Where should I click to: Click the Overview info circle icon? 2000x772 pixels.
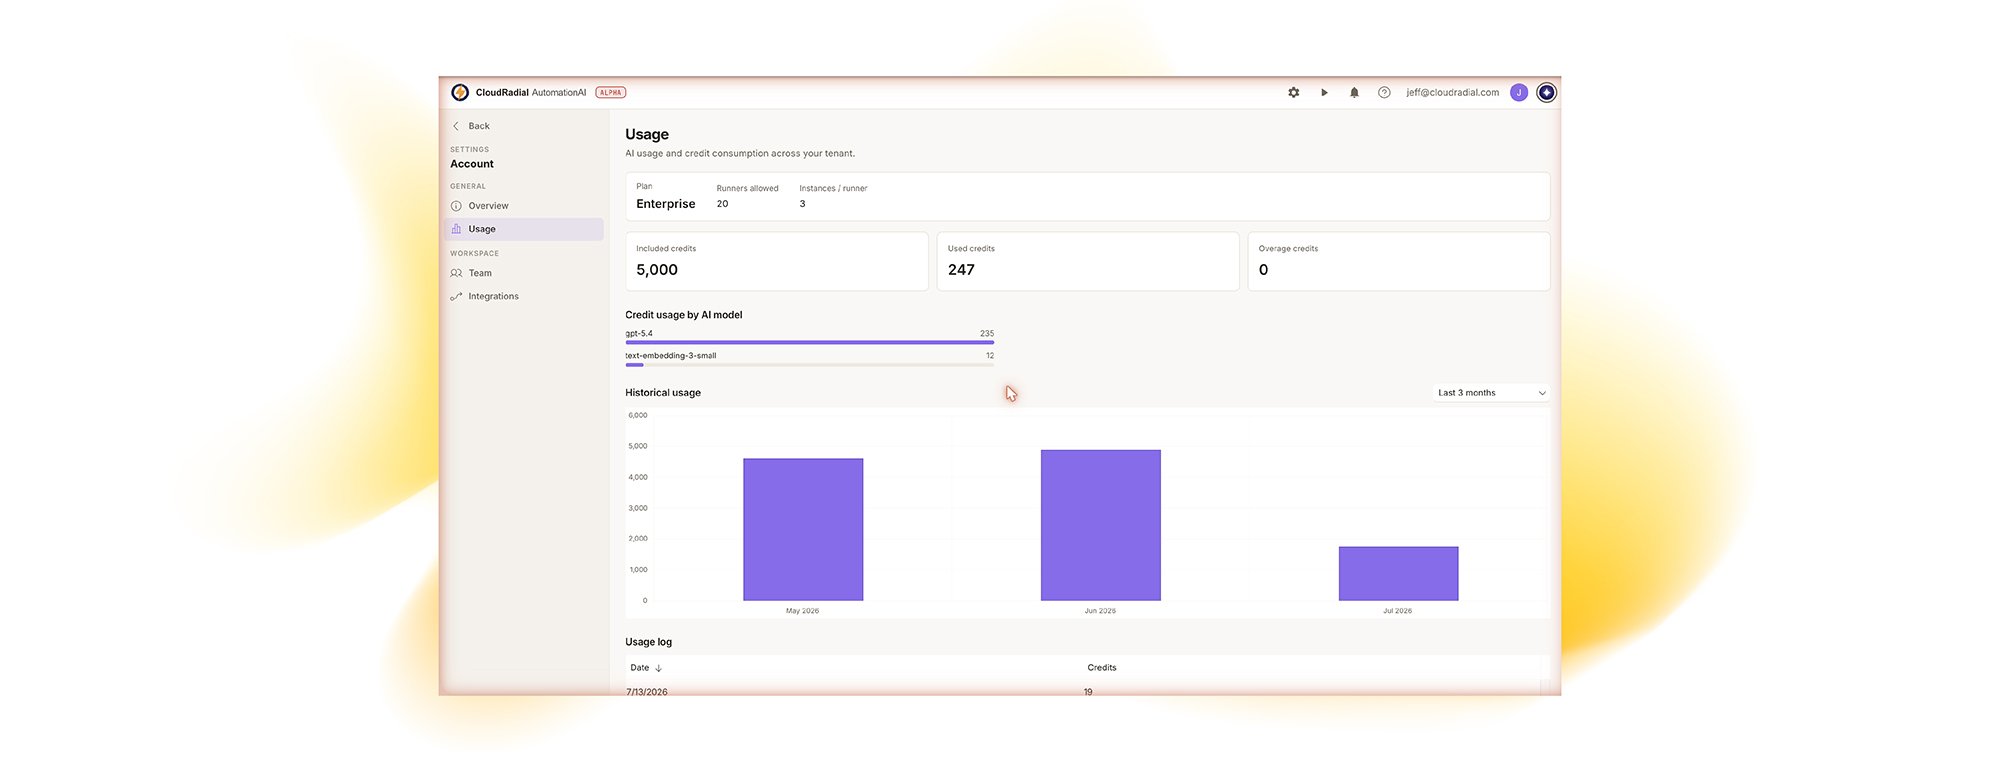(456, 206)
